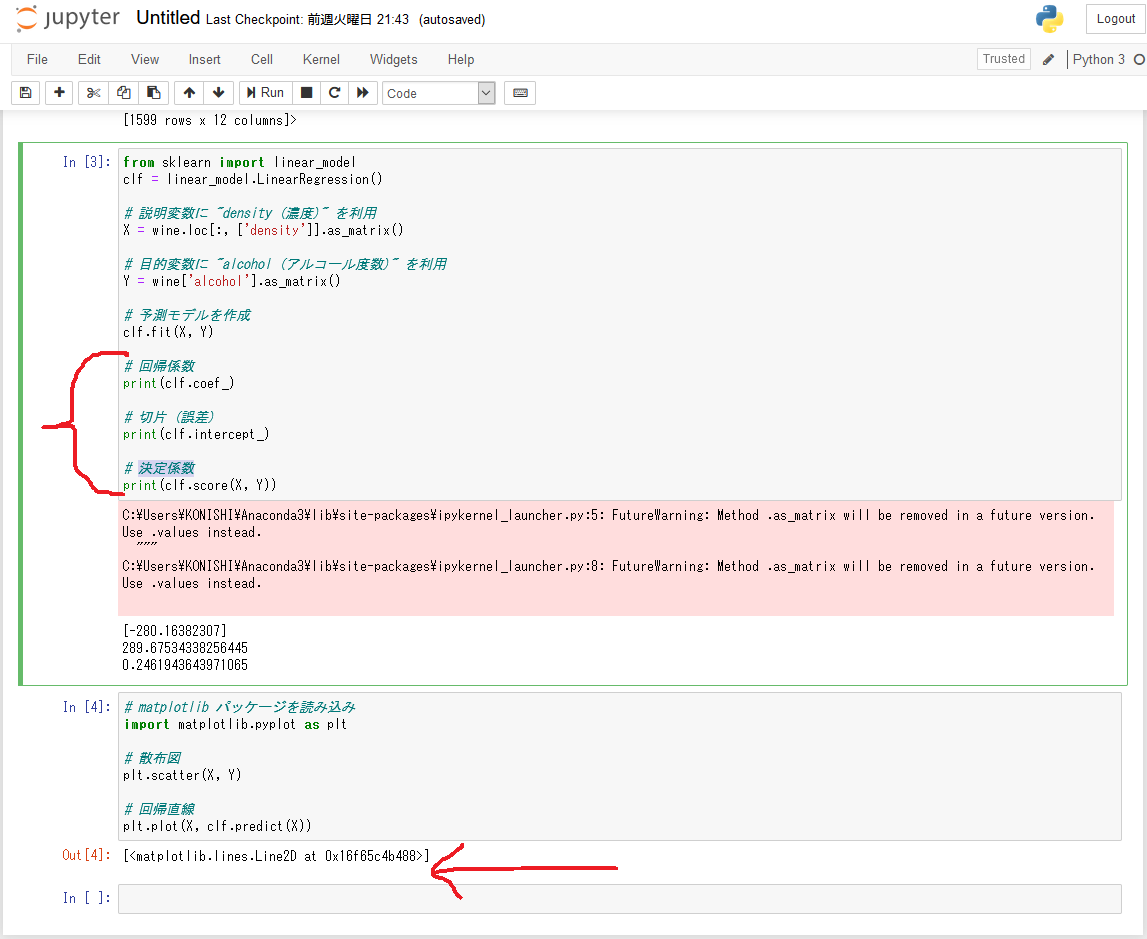Image resolution: width=1147 pixels, height=939 pixels.
Task: Click the pencil edit-mode indicator icon
Action: [1048, 59]
